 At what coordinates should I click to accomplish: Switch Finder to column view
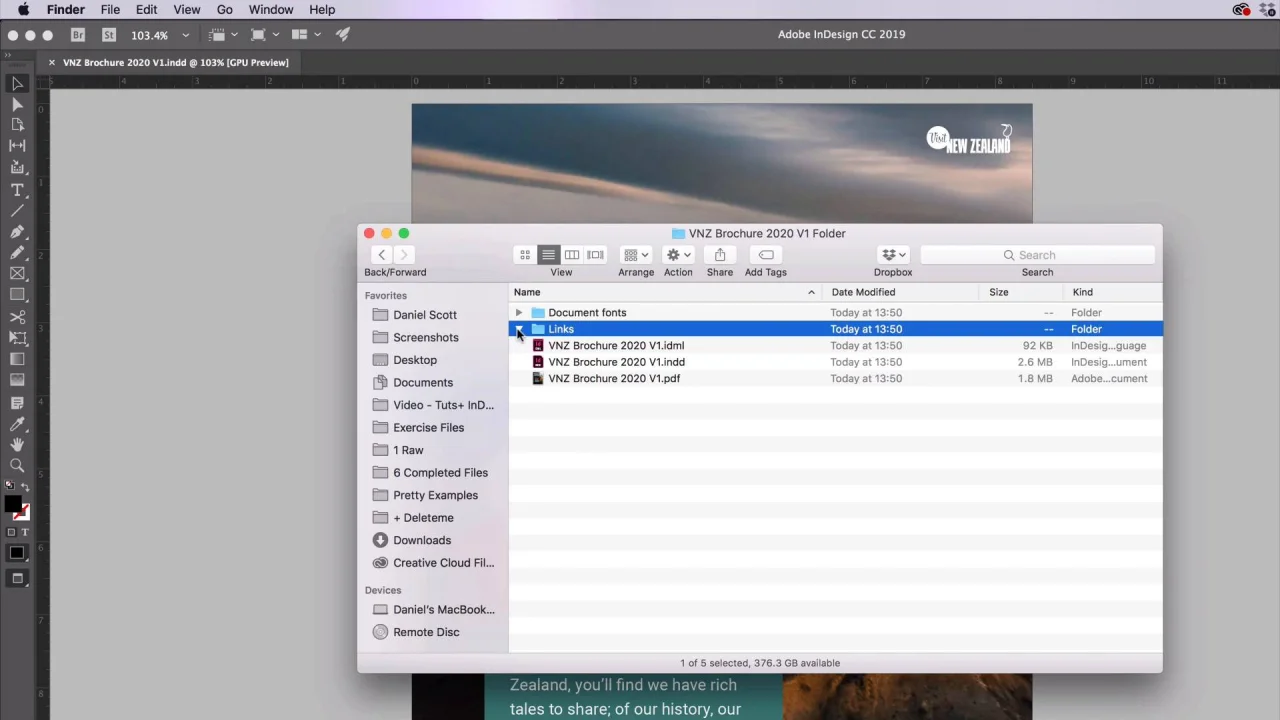[x=572, y=255]
